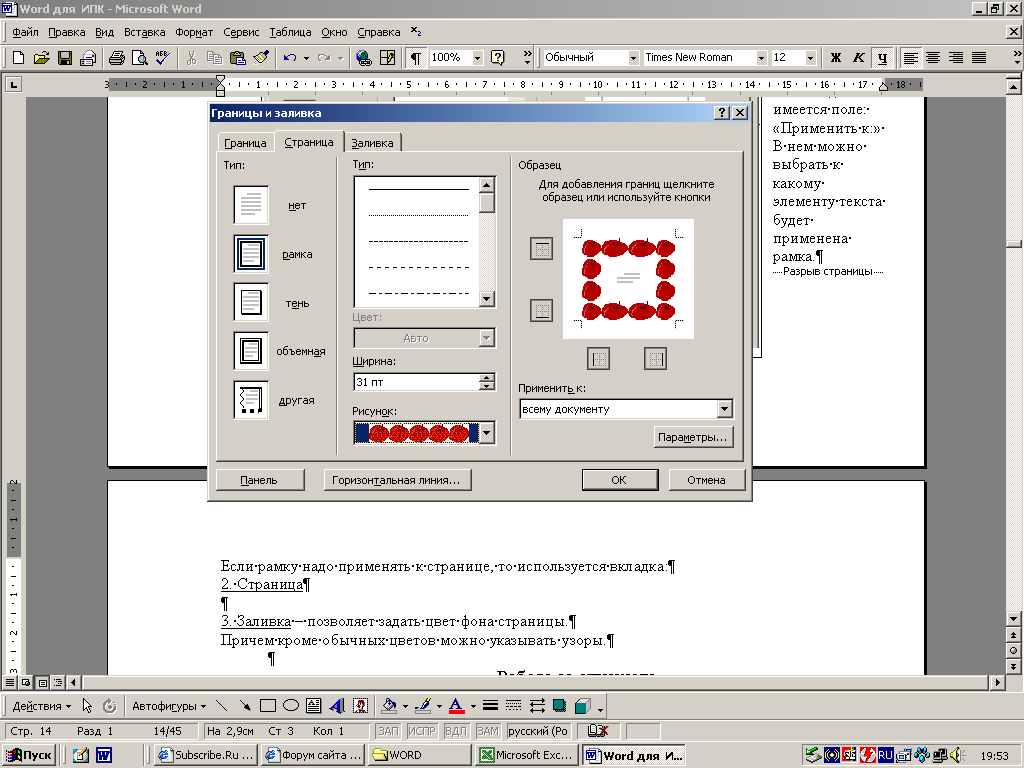Click Пуск Start button
Screen dimensions: 1024x768
point(29,755)
